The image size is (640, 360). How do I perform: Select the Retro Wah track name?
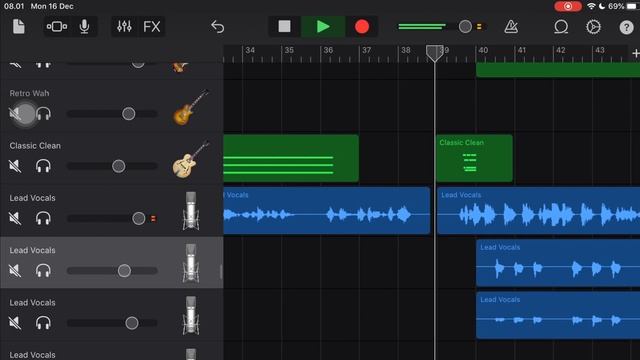coord(29,93)
